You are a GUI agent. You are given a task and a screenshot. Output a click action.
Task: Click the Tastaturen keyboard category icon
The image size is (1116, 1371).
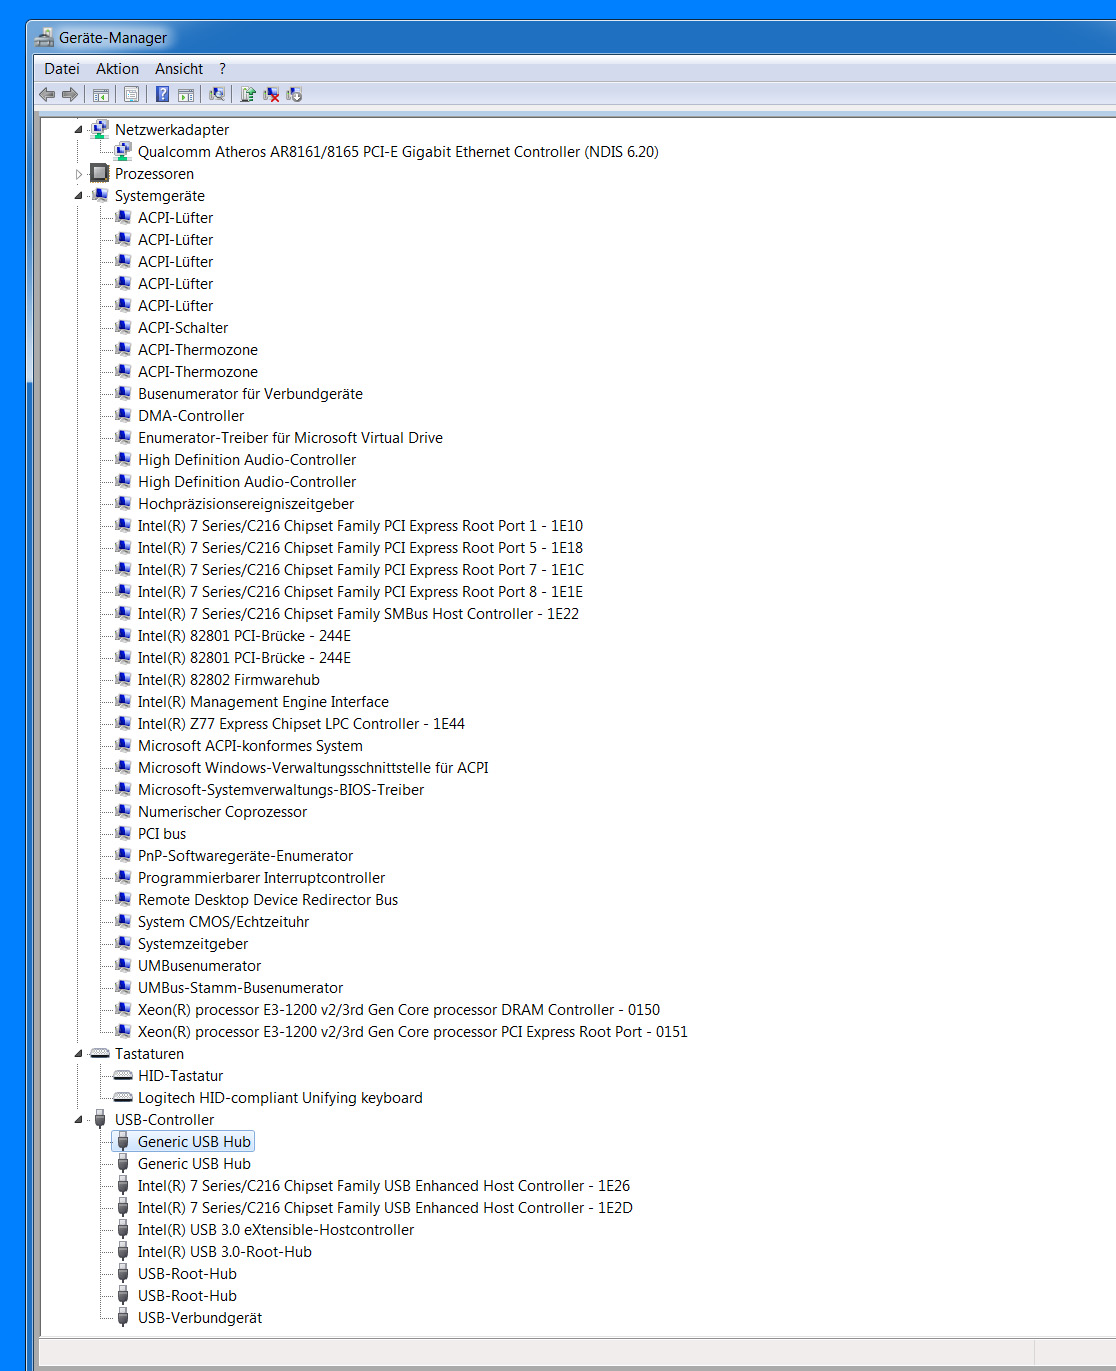(x=99, y=1053)
